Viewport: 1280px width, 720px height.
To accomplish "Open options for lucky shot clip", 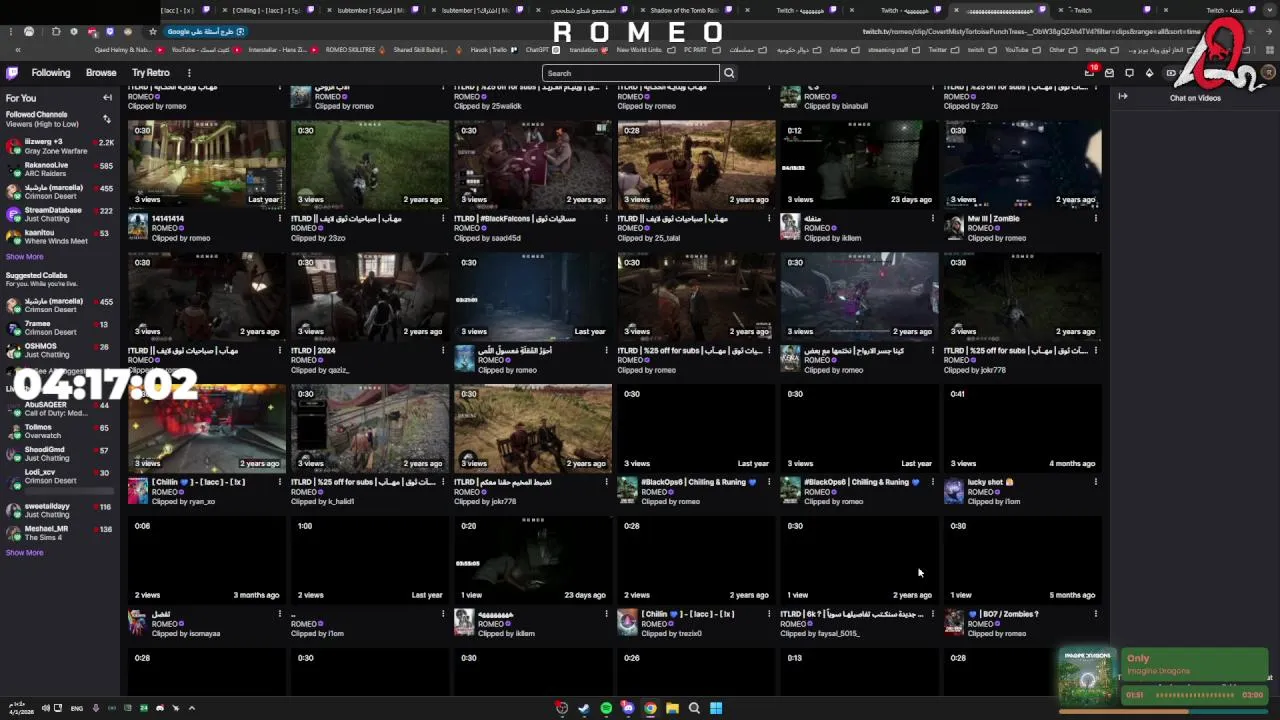I will tap(1096, 482).
